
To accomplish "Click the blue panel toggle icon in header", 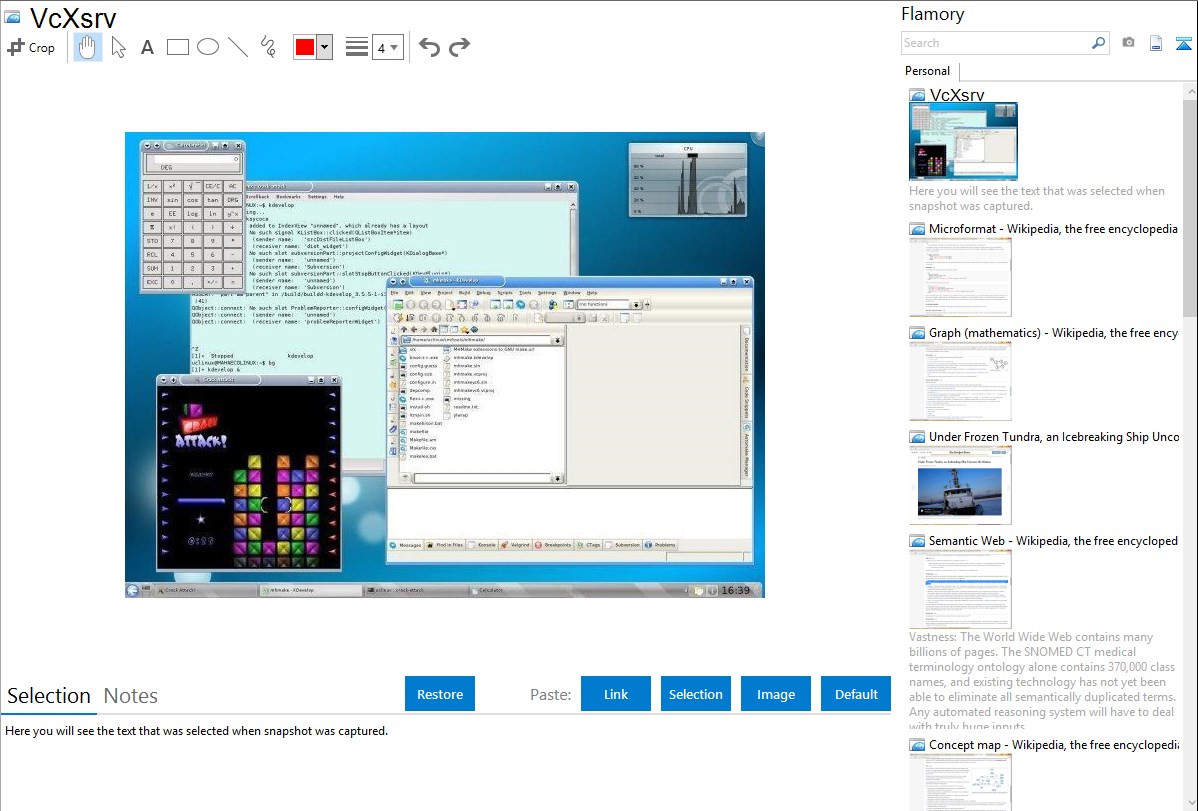I will (x=1183, y=43).
